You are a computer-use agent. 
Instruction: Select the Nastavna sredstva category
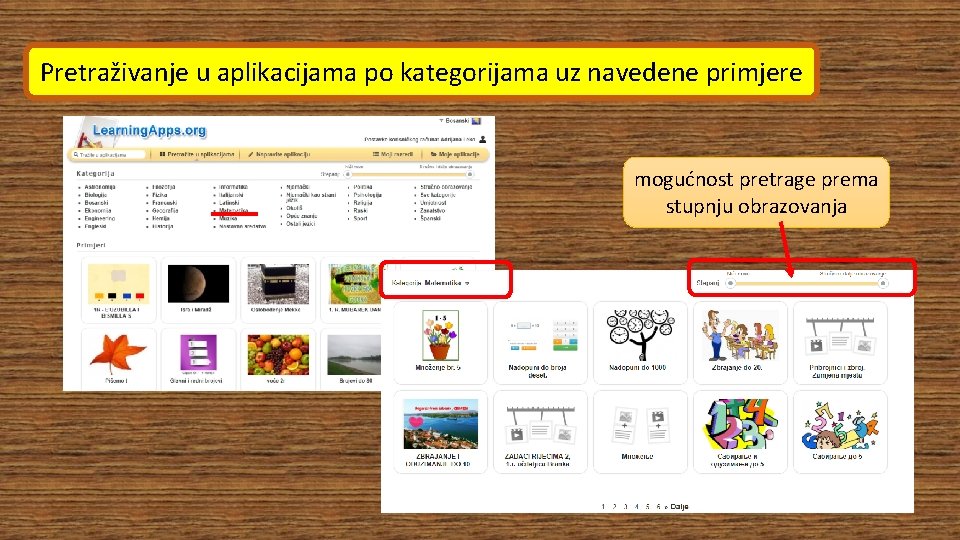(242, 227)
